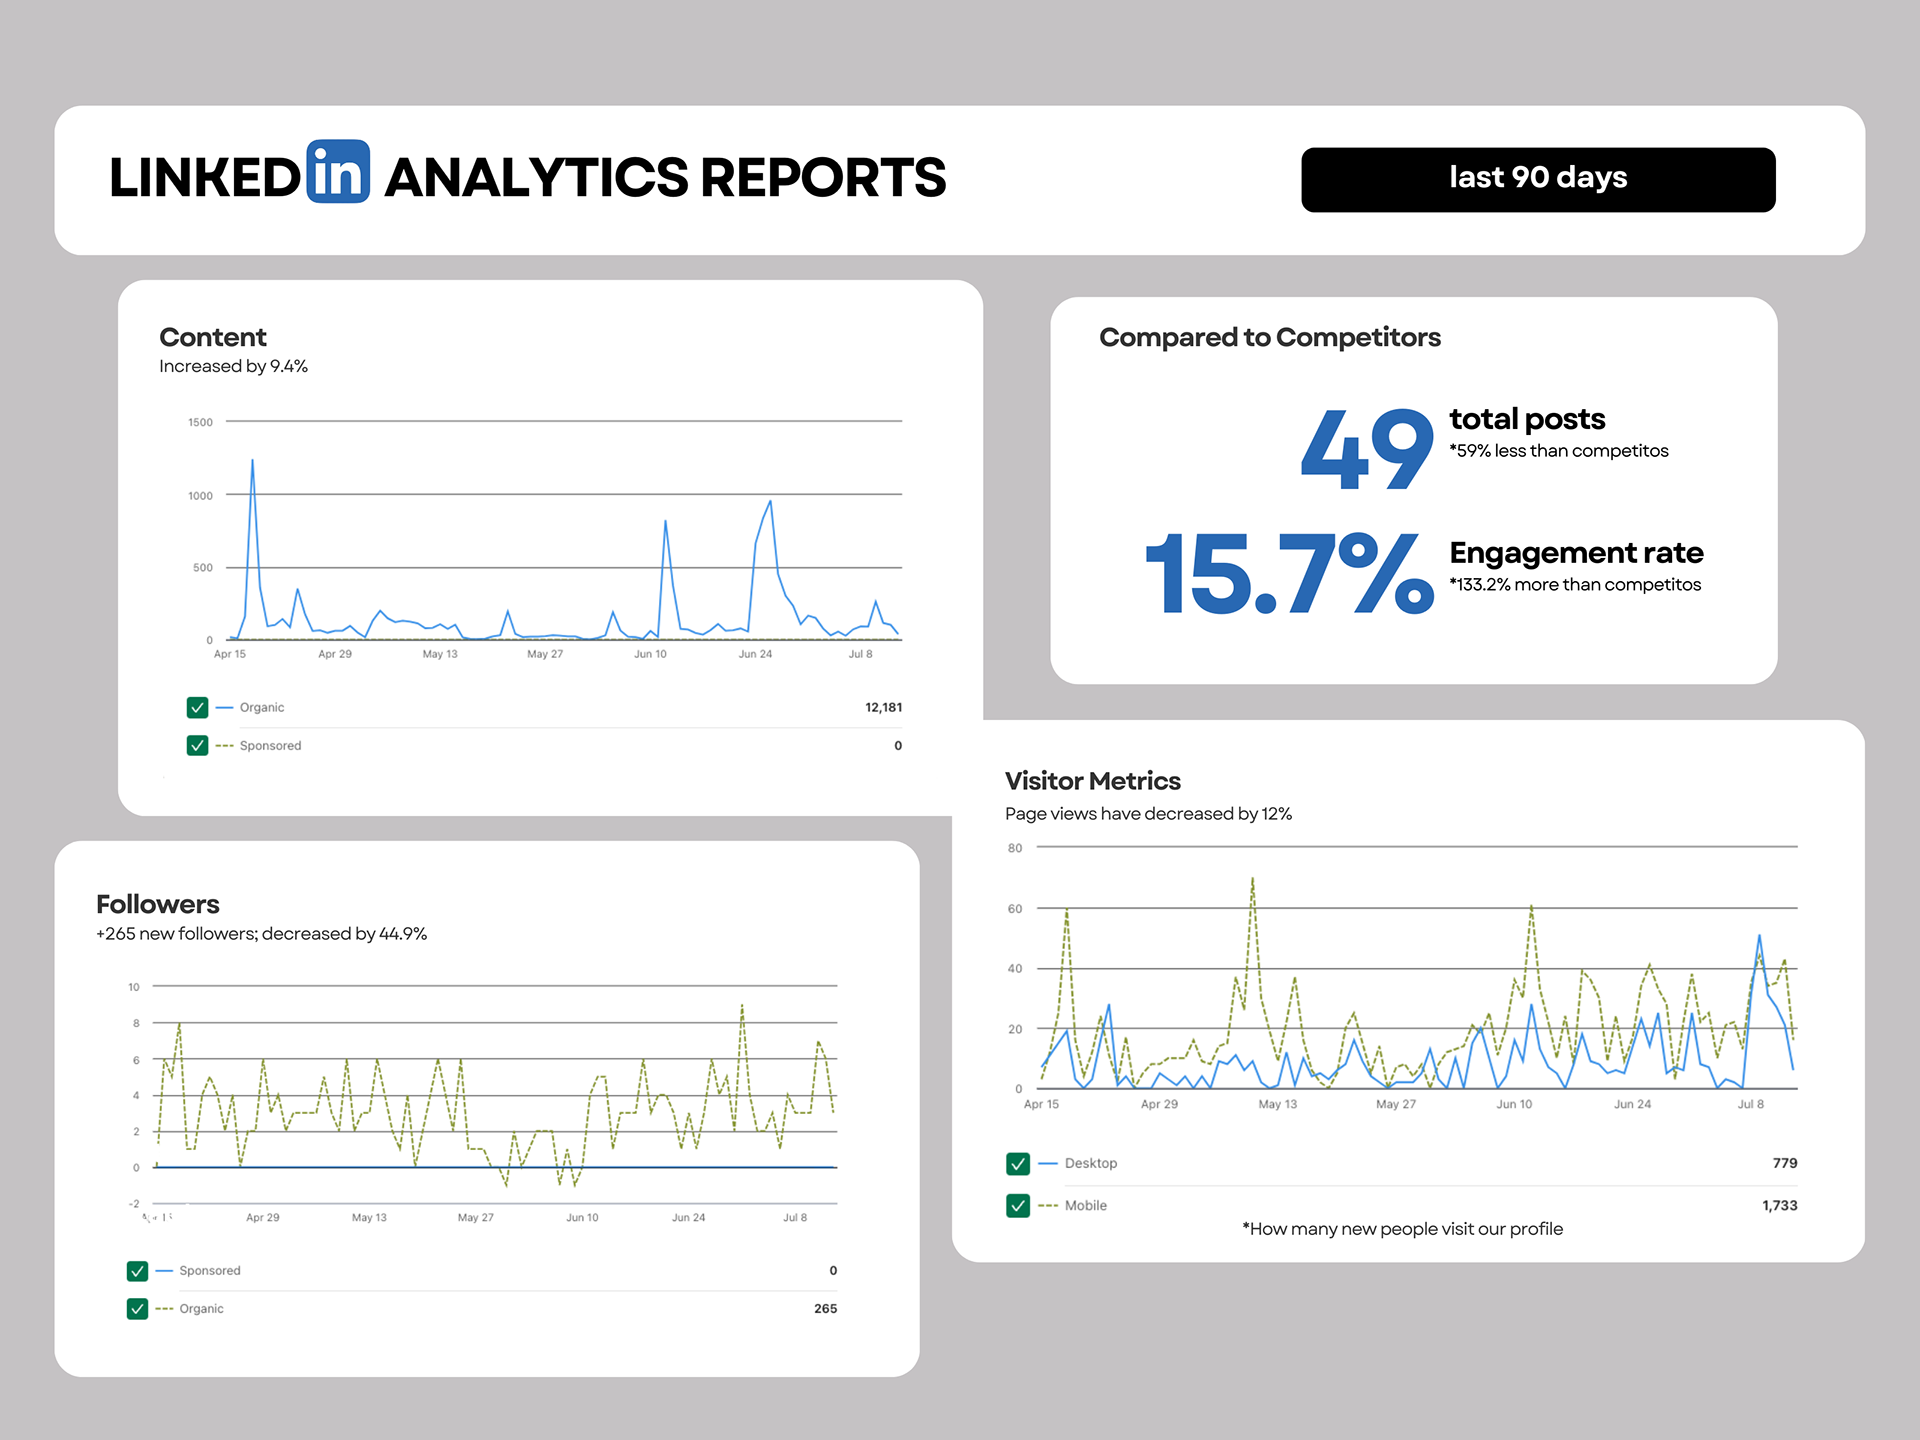The height and width of the screenshot is (1440, 1920).
Task: Click 'May 13' axis label in Visitor Metrics chart
Action: [x=1277, y=1105]
